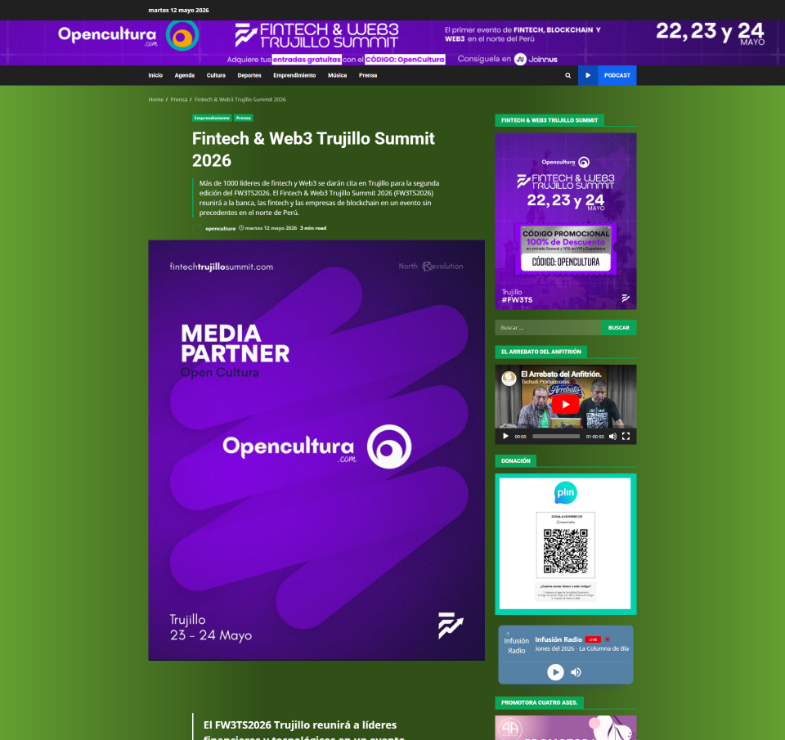Click the podcast play icon button
This screenshot has width=785, height=740.
pyautogui.click(x=588, y=76)
